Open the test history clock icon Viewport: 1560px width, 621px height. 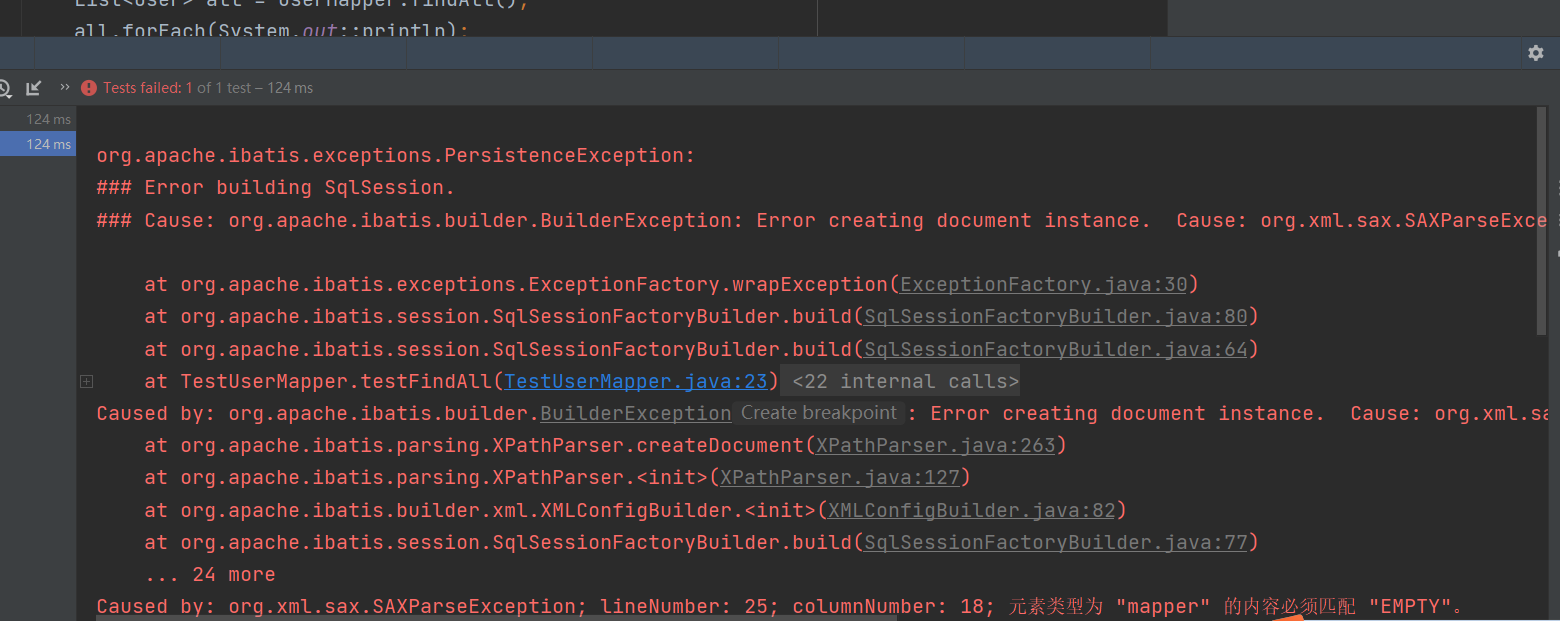3,88
